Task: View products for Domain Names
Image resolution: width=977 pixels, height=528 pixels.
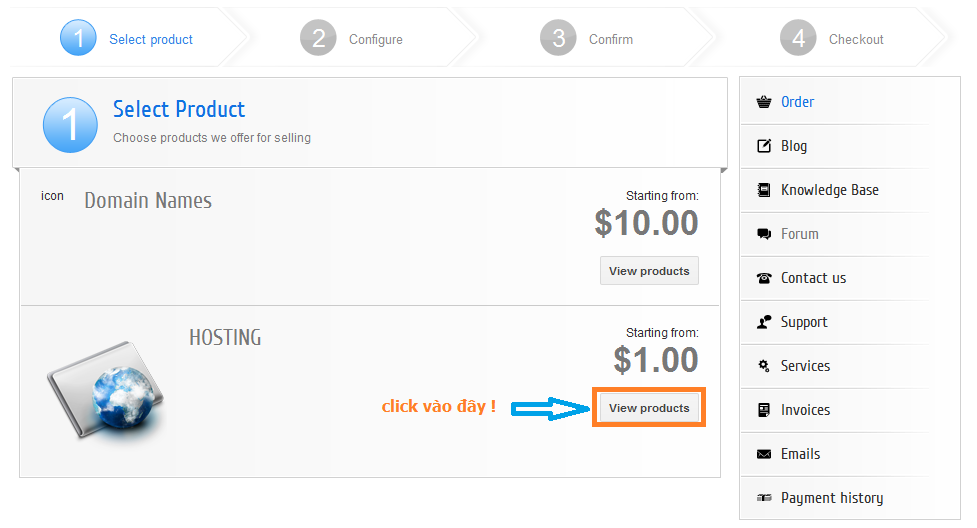Action: click(x=649, y=271)
